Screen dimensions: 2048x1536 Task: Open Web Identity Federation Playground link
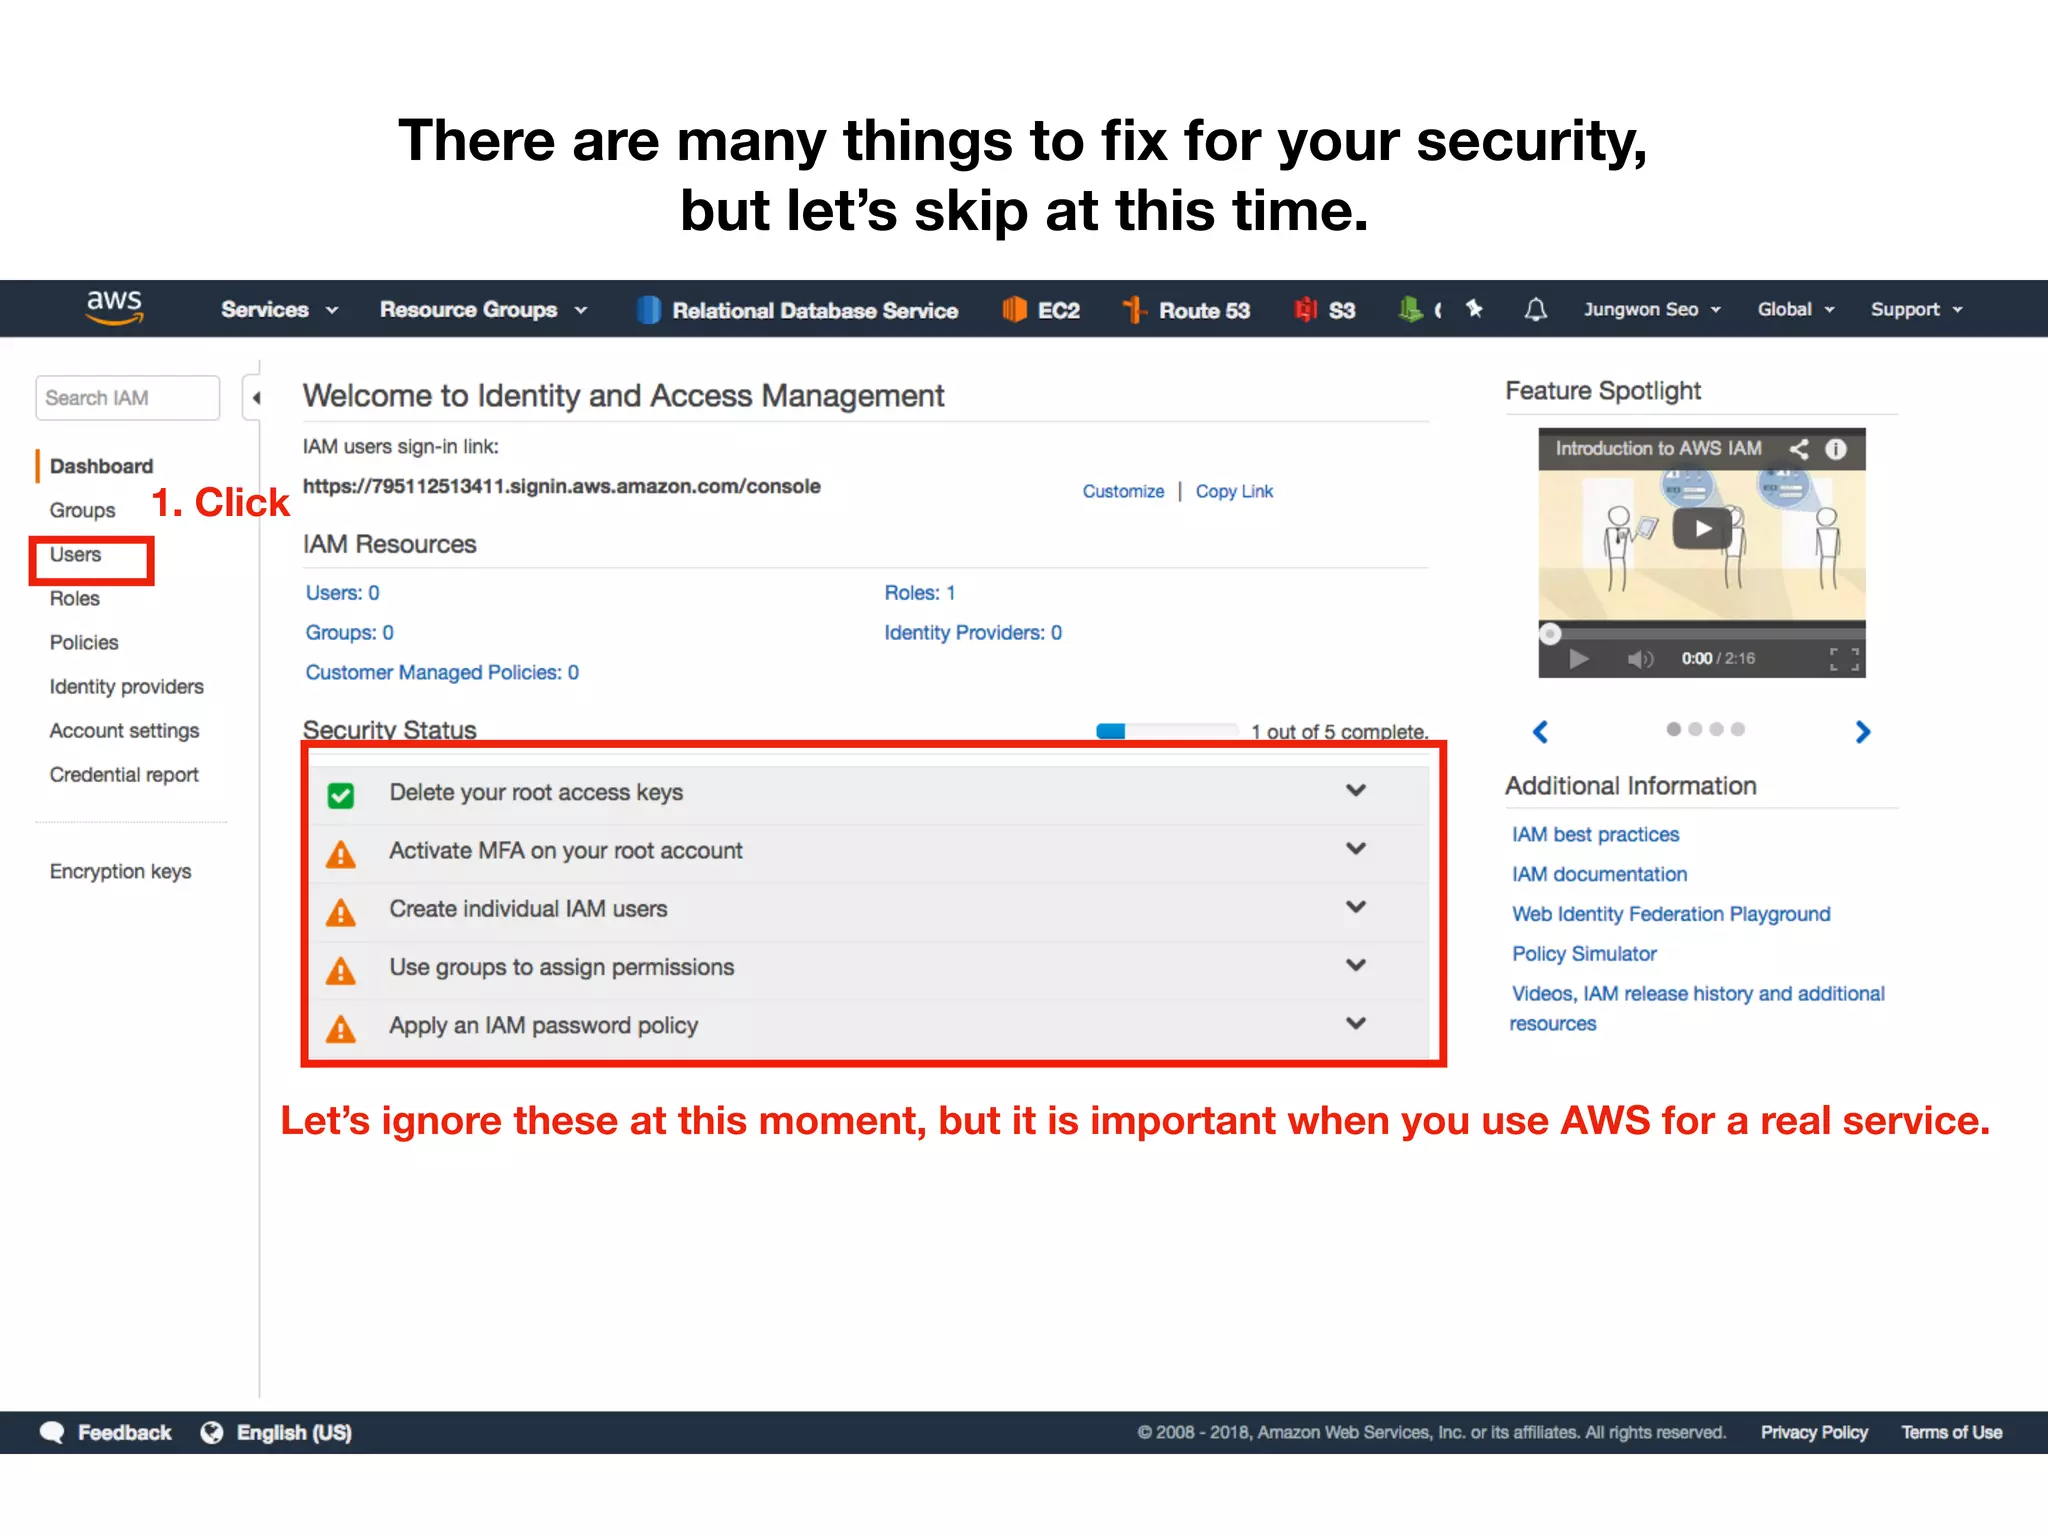[1671, 914]
